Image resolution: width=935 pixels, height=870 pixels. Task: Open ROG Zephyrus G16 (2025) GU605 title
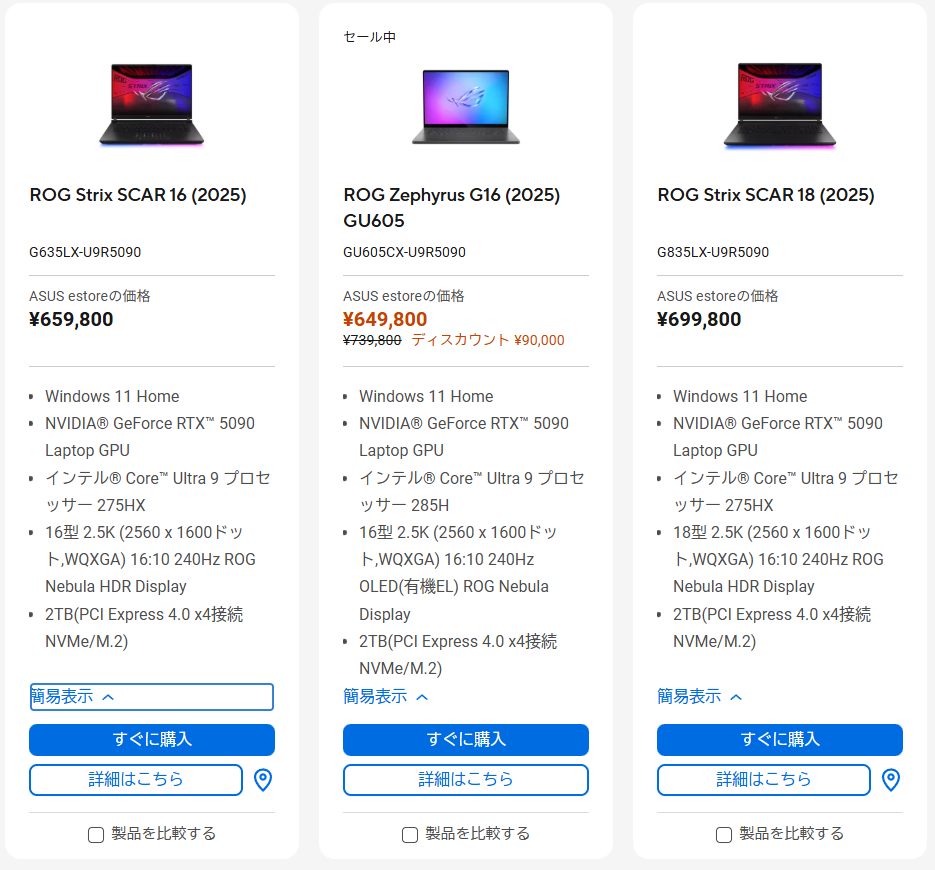click(x=451, y=208)
